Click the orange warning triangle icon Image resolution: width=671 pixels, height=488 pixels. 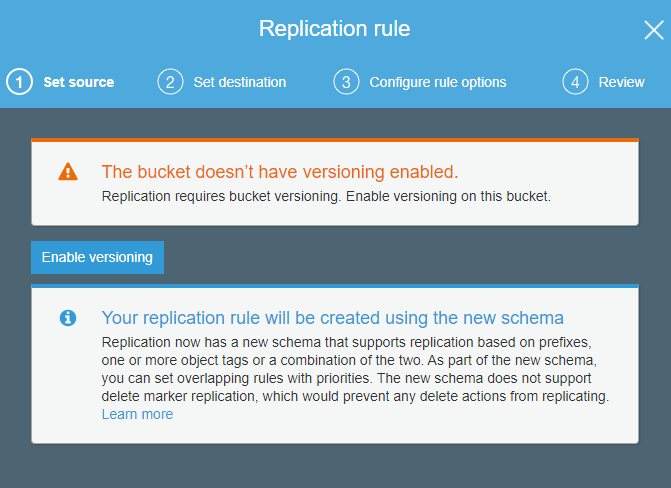click(x=67, y=171)
